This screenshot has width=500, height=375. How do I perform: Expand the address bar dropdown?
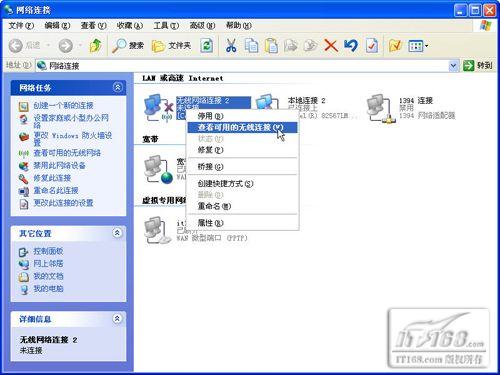453,66
